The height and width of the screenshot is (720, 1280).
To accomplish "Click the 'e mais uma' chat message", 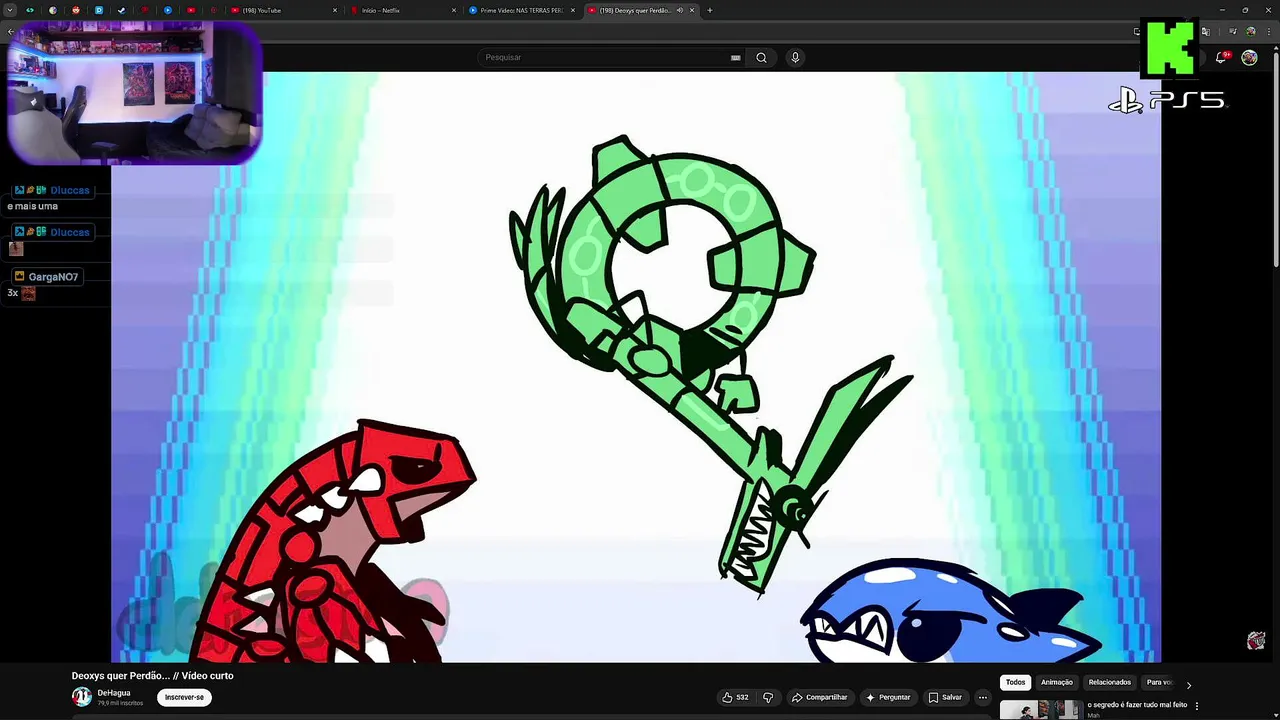I will pos(33,206).
